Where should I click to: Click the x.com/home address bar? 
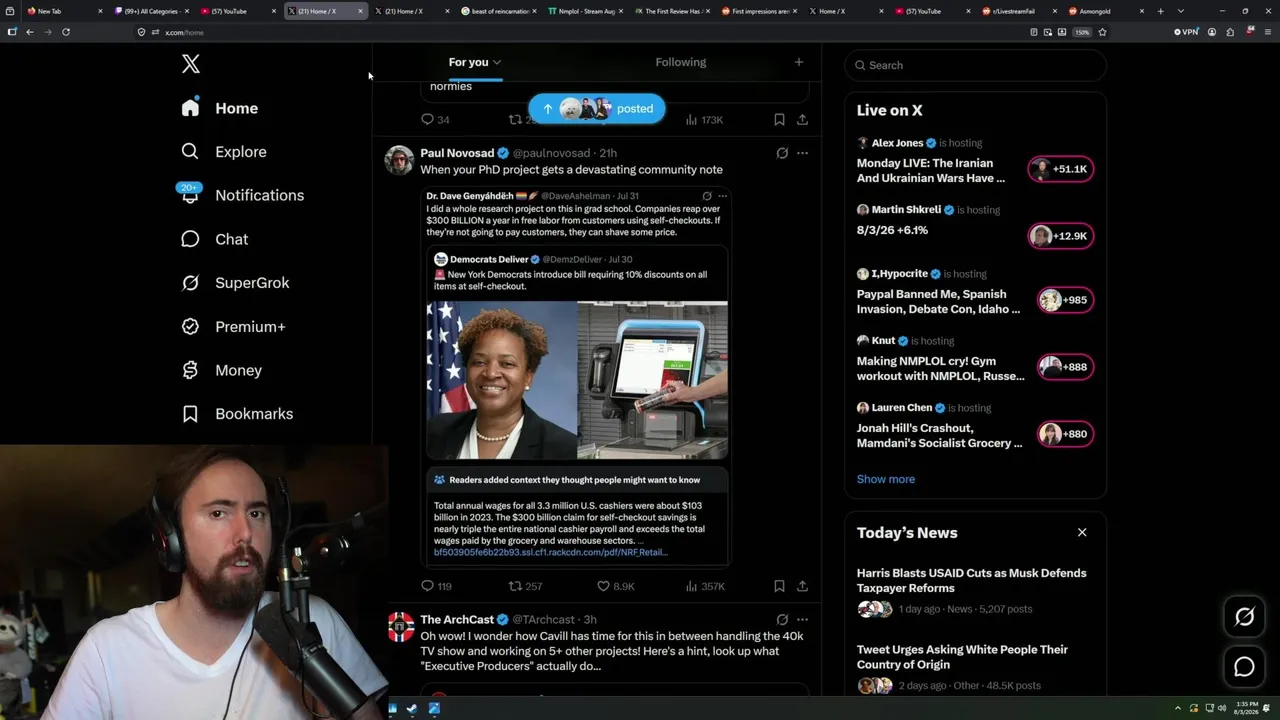point(580,32)
